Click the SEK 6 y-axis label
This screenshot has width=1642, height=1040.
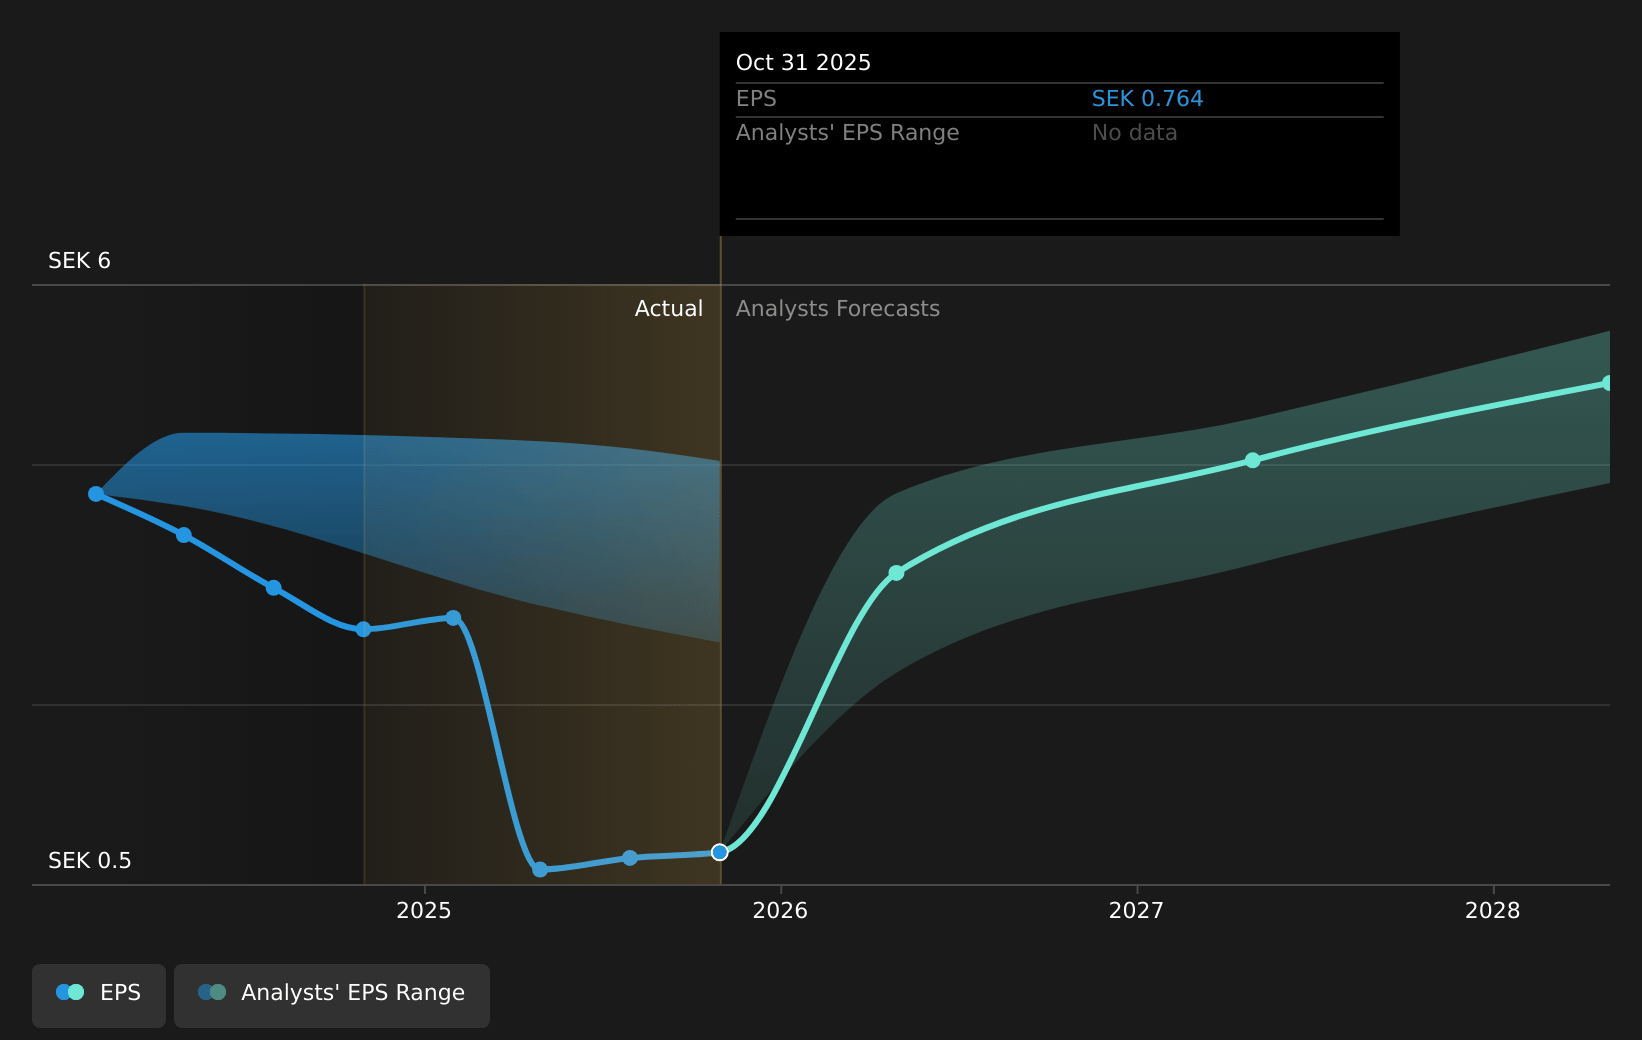[x=79, y=261]
